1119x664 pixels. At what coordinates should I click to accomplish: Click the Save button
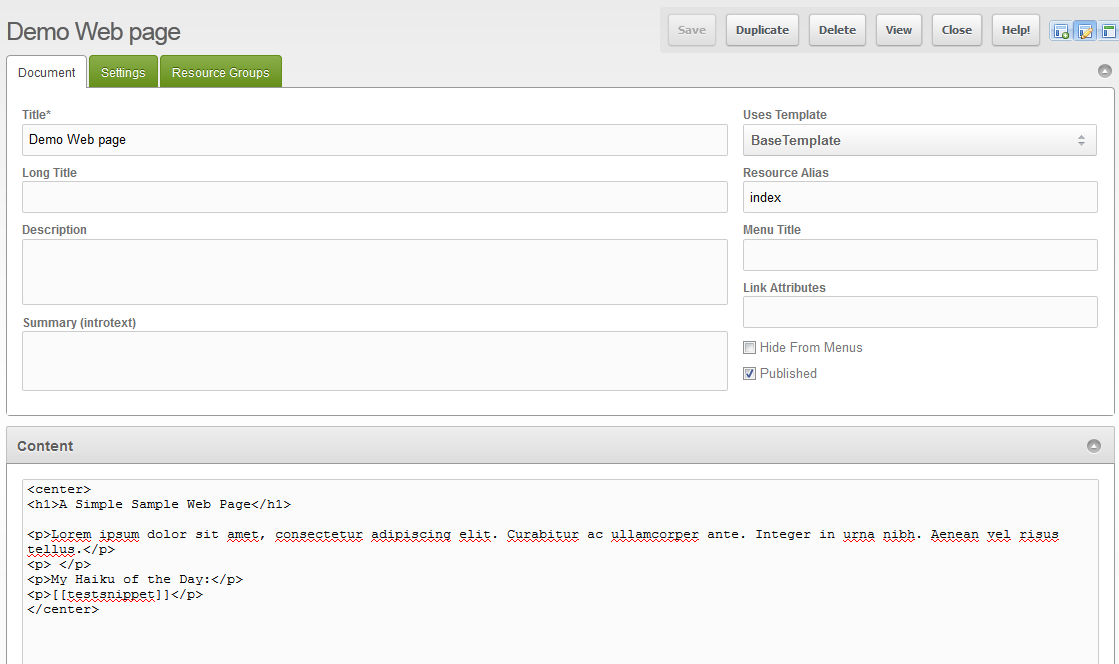(x=691, y=30)
